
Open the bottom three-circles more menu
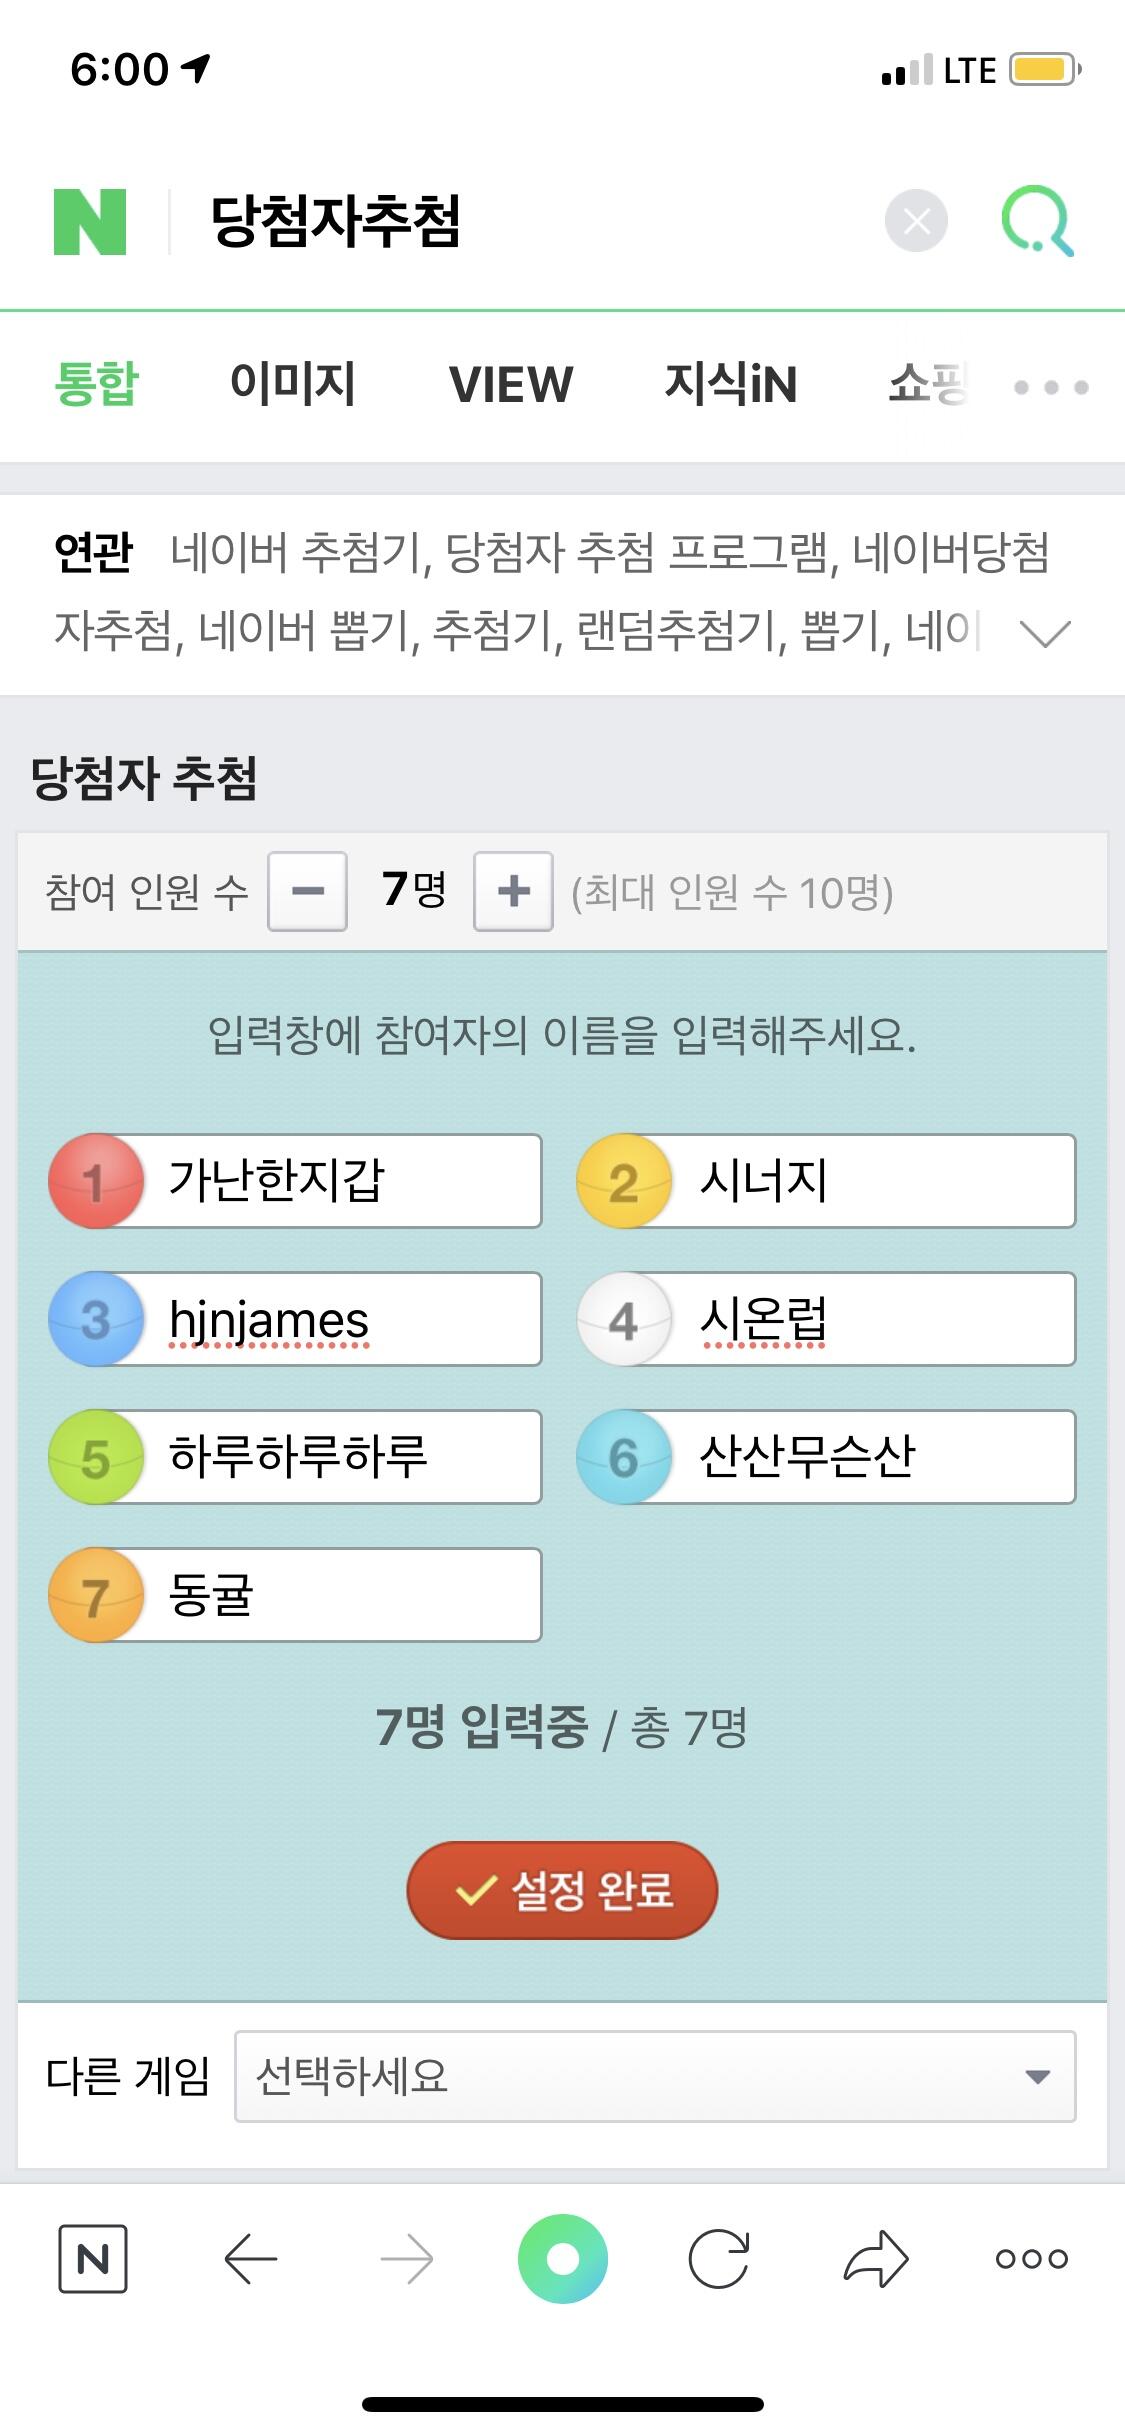(1032, 2258)
